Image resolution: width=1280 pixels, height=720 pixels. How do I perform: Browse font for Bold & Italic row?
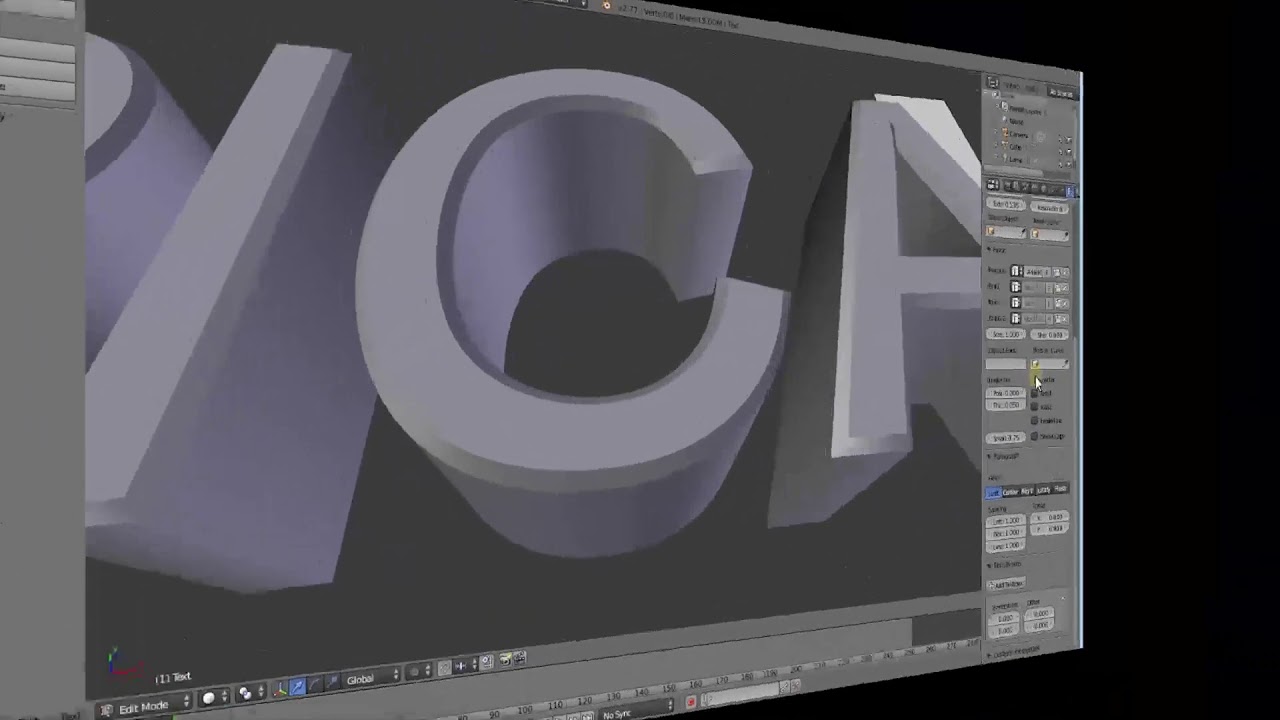(1017, 318)
